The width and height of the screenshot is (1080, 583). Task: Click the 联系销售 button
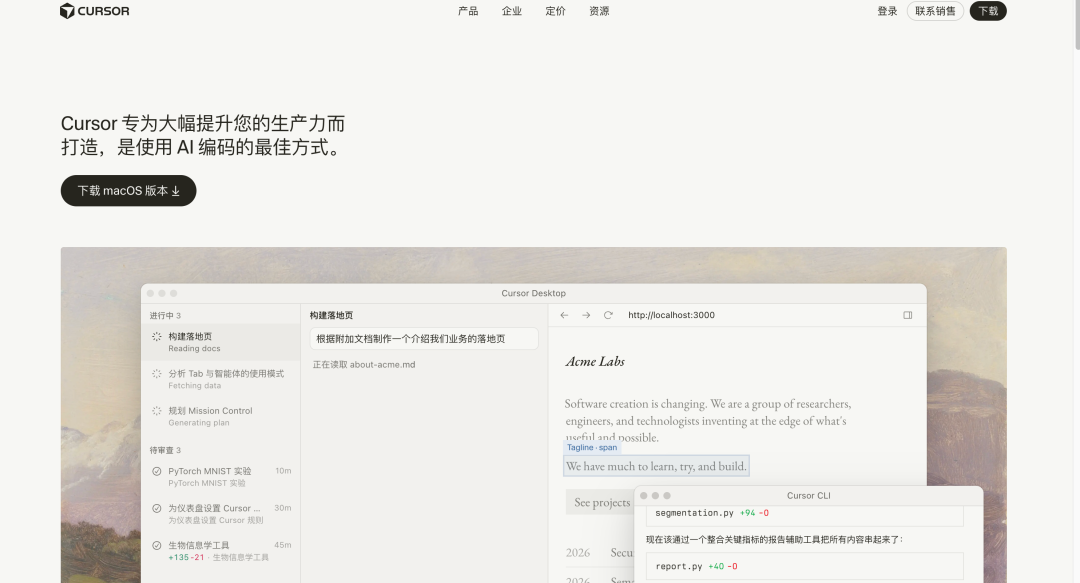935,11
